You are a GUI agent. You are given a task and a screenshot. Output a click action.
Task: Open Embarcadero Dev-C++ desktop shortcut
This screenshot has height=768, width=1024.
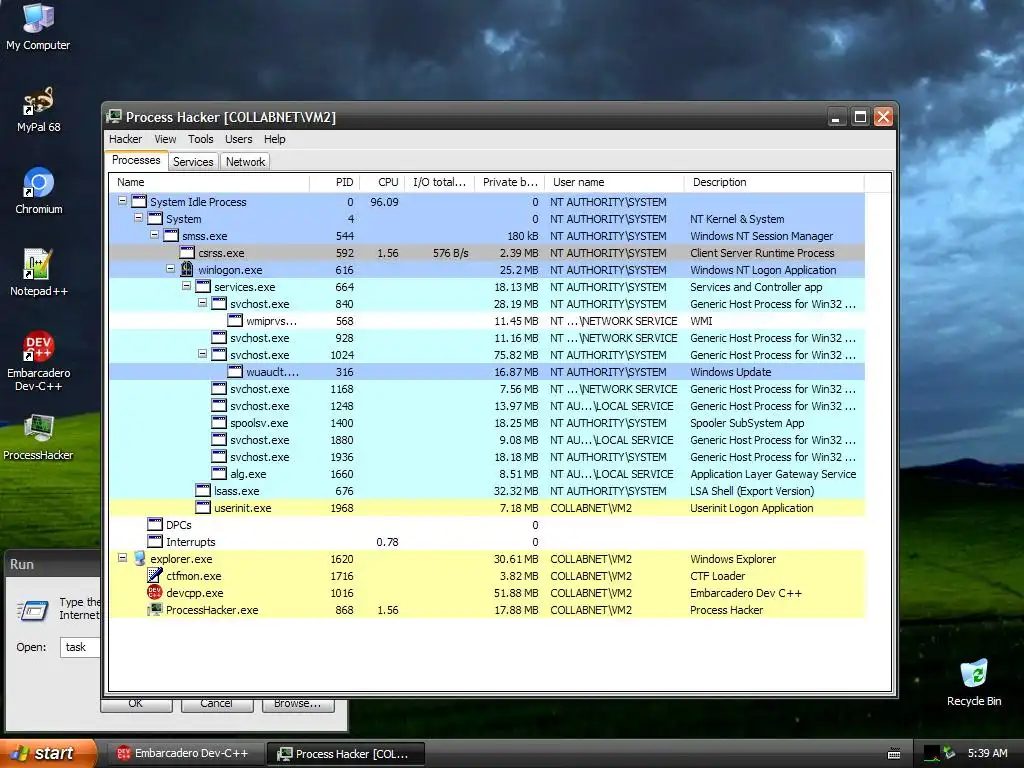pyautogui.click(x=39, y=361)
